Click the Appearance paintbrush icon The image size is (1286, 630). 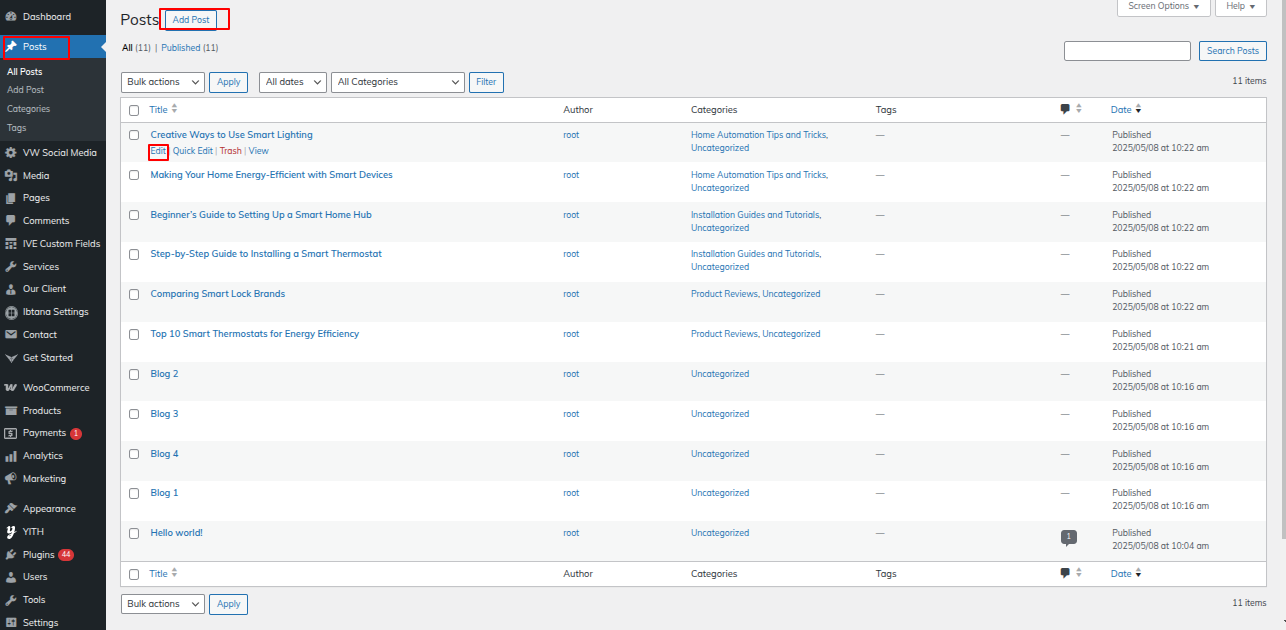[11, 509]
